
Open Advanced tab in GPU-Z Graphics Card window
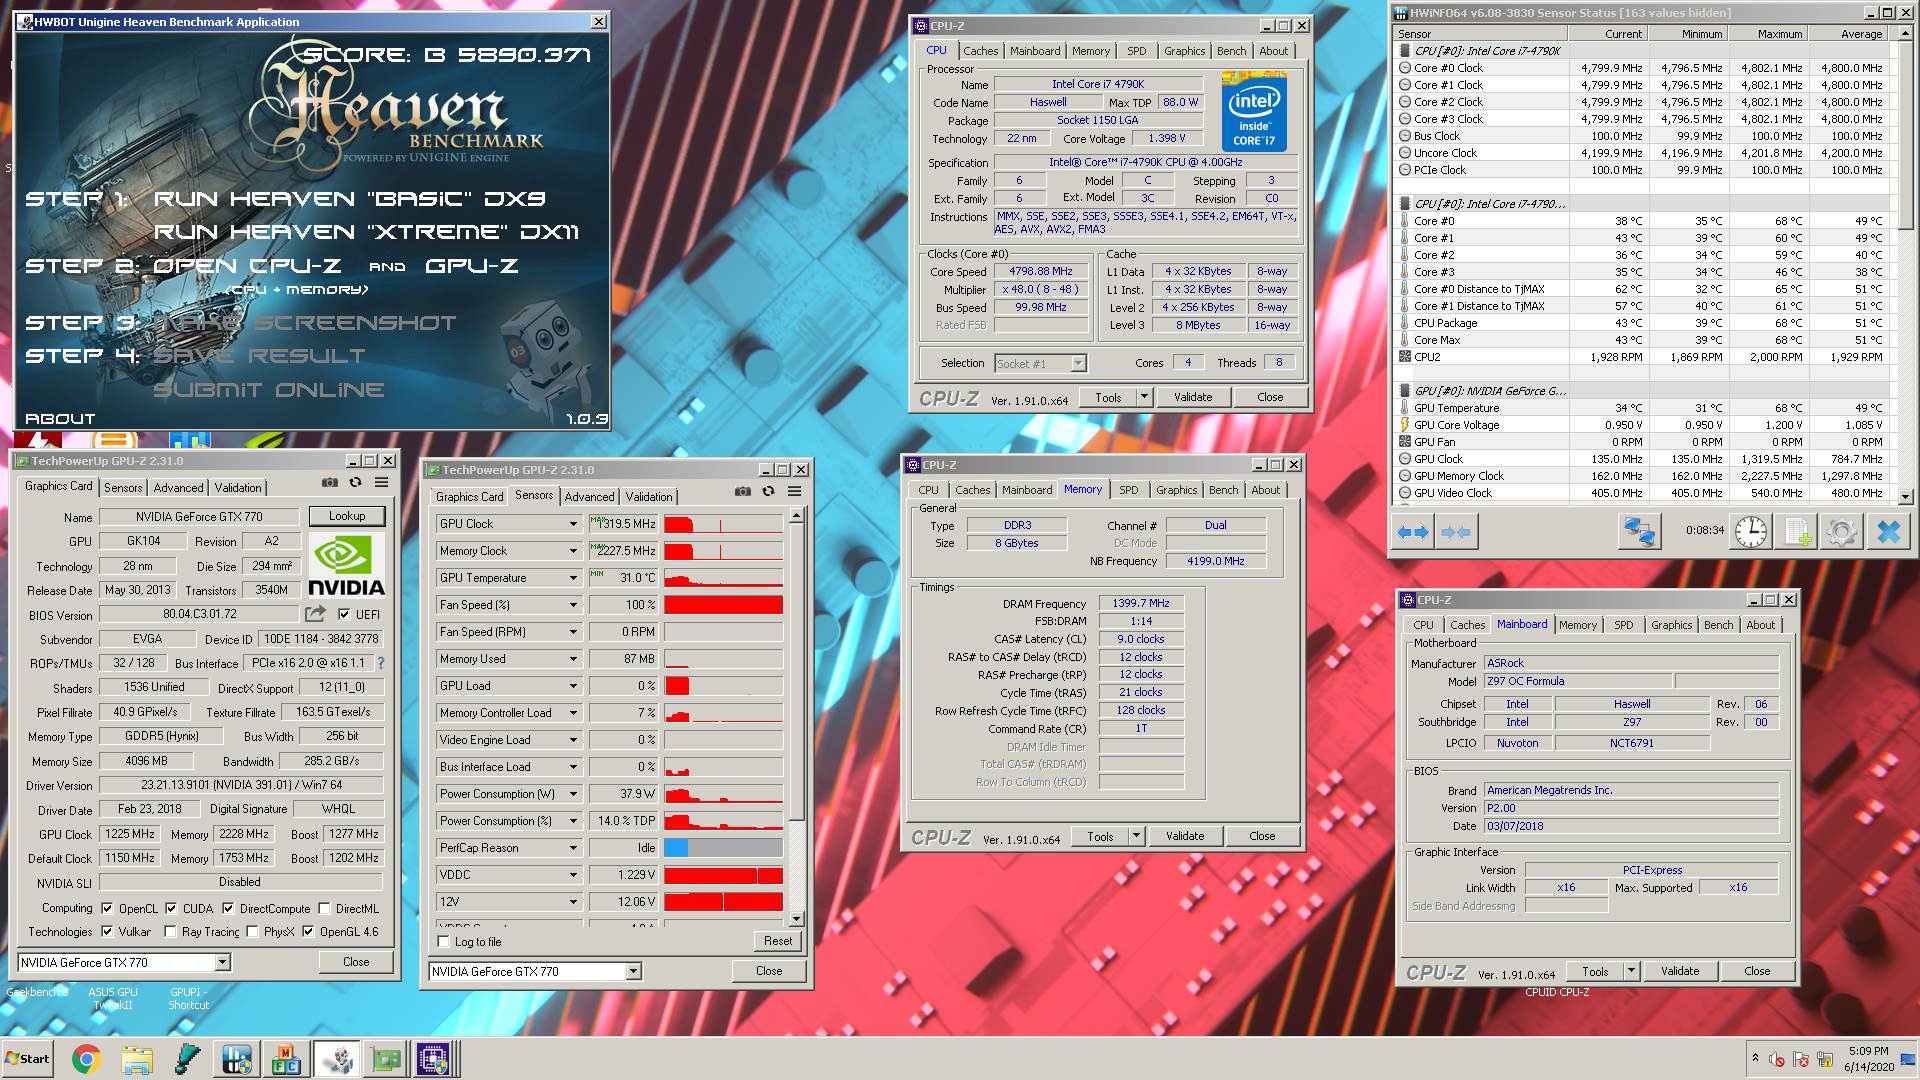pyautogui.click(x=178, y=487)
